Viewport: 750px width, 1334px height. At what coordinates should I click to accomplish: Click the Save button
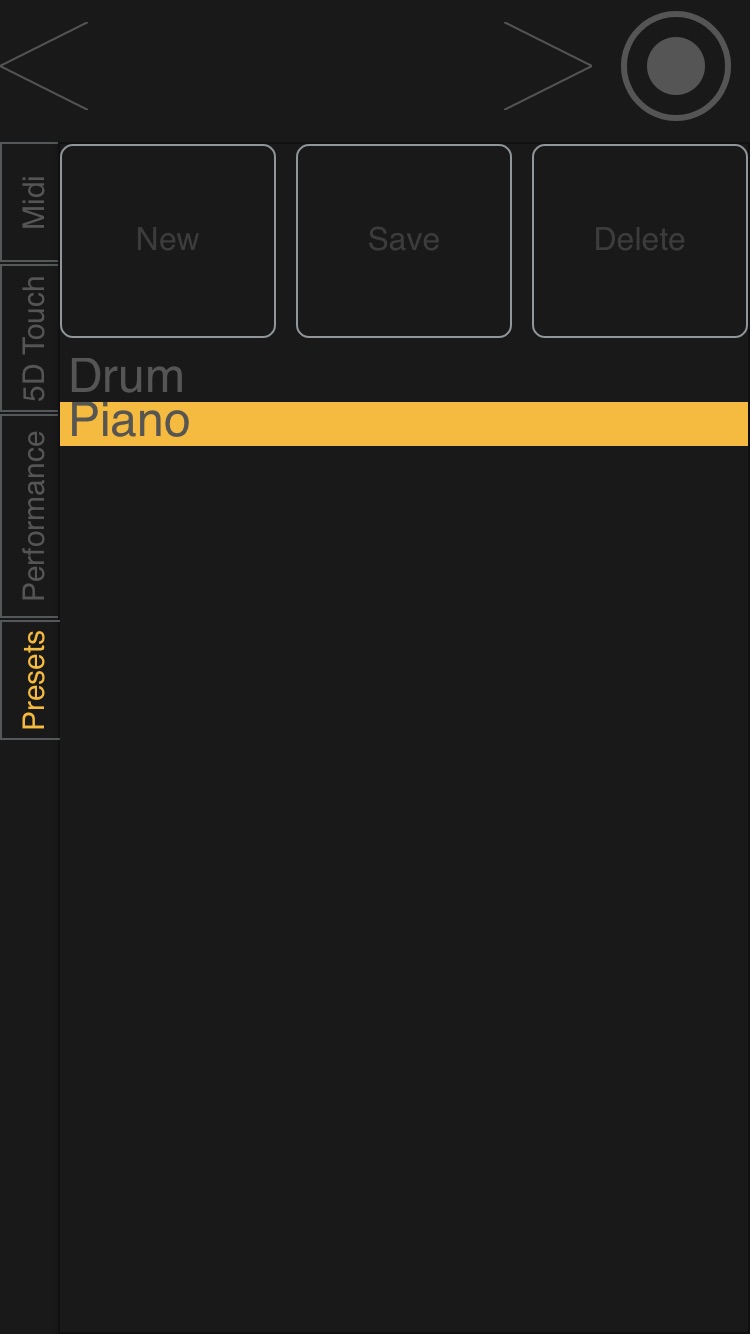404,240
